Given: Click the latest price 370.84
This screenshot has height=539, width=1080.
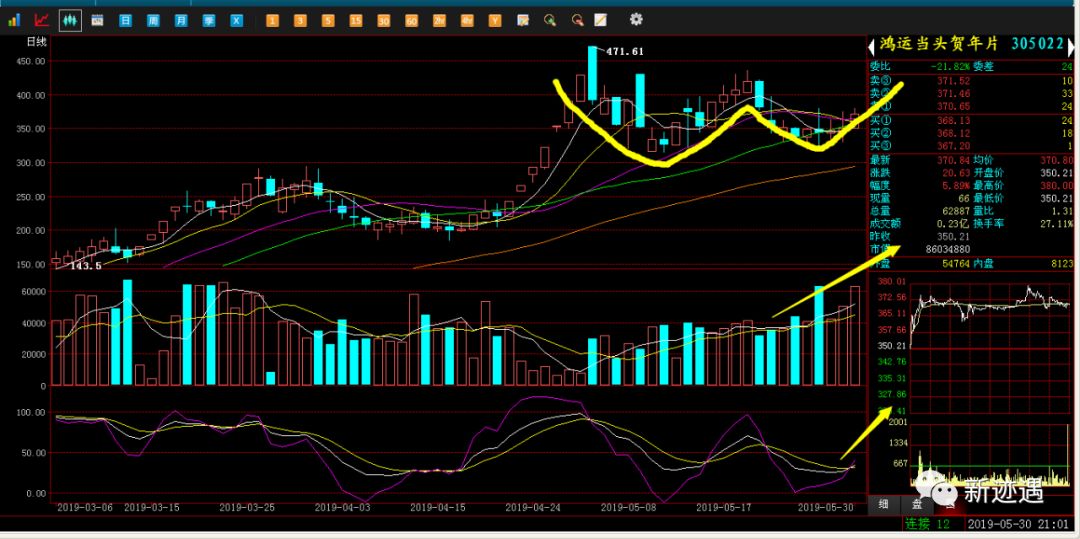Looking at the screenshot, I should click(954, 160).
